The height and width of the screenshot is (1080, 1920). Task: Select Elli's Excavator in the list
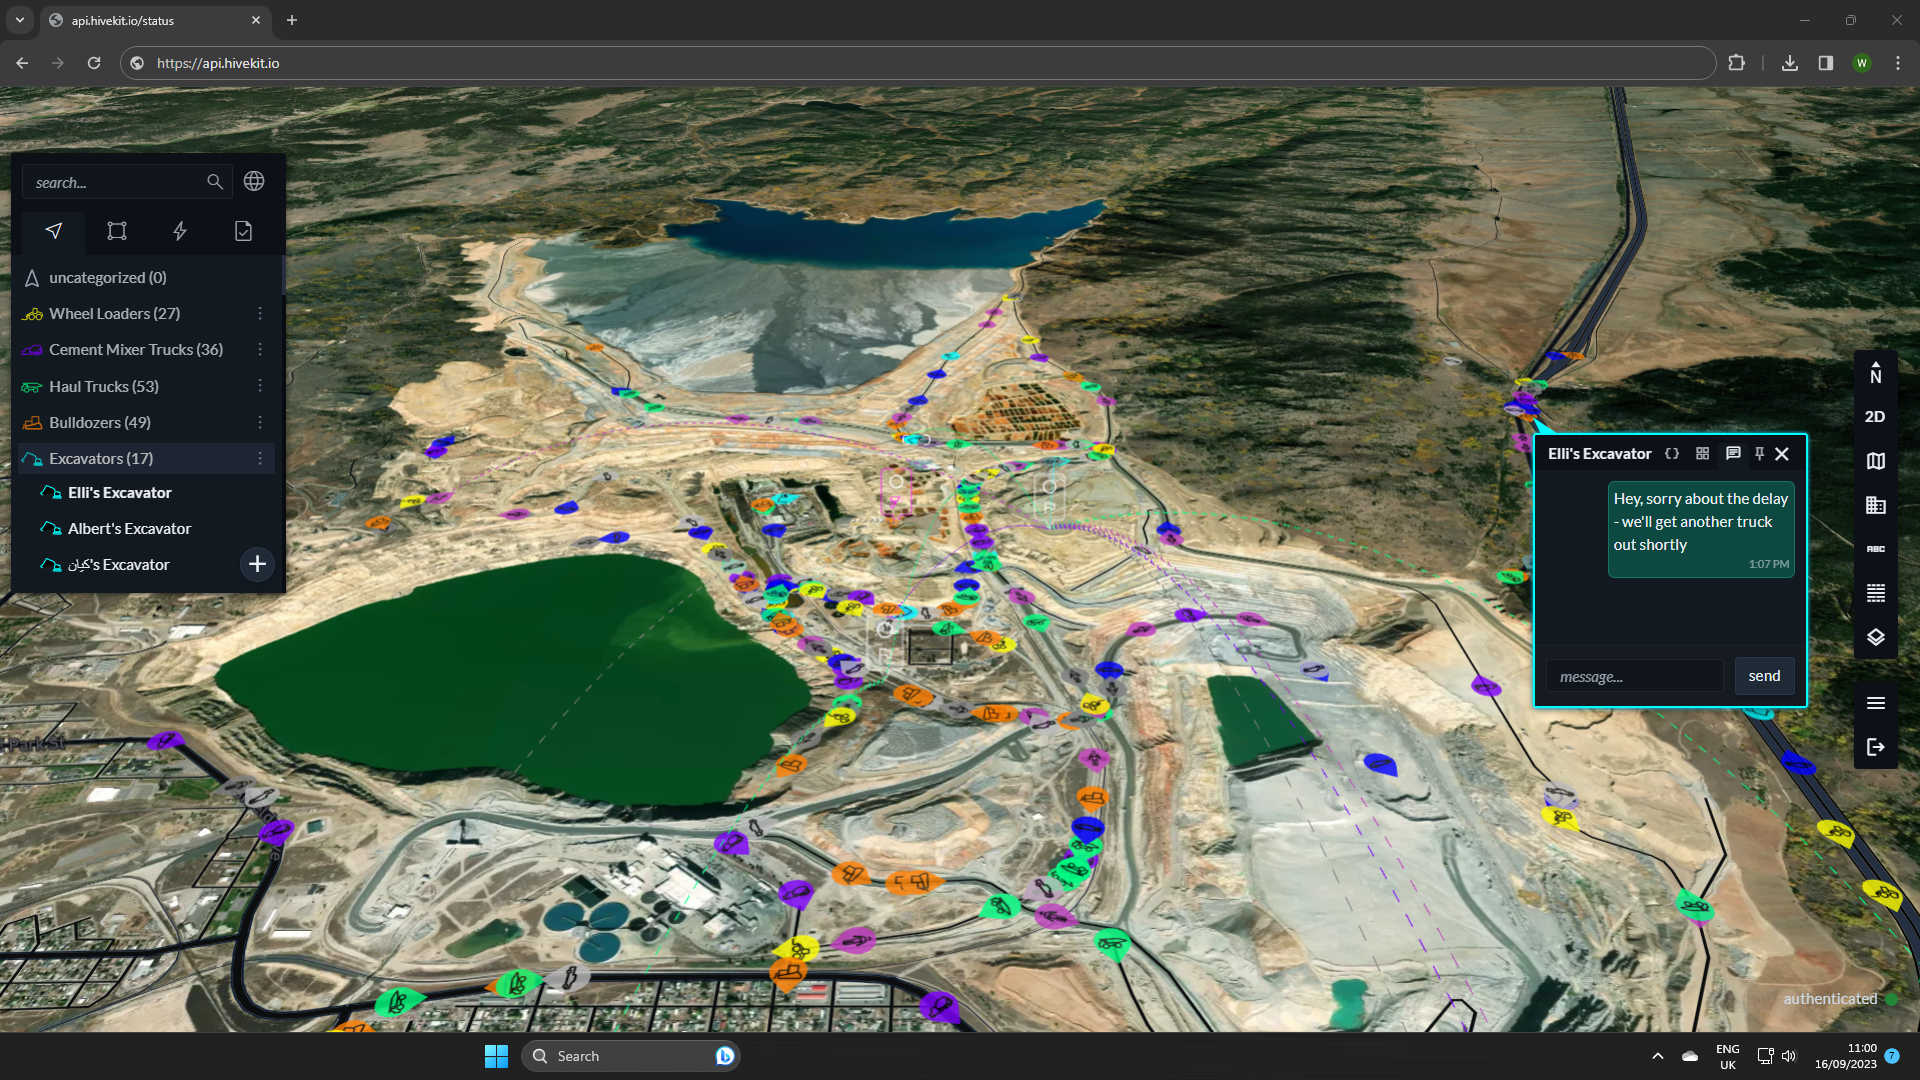[120, 493]
